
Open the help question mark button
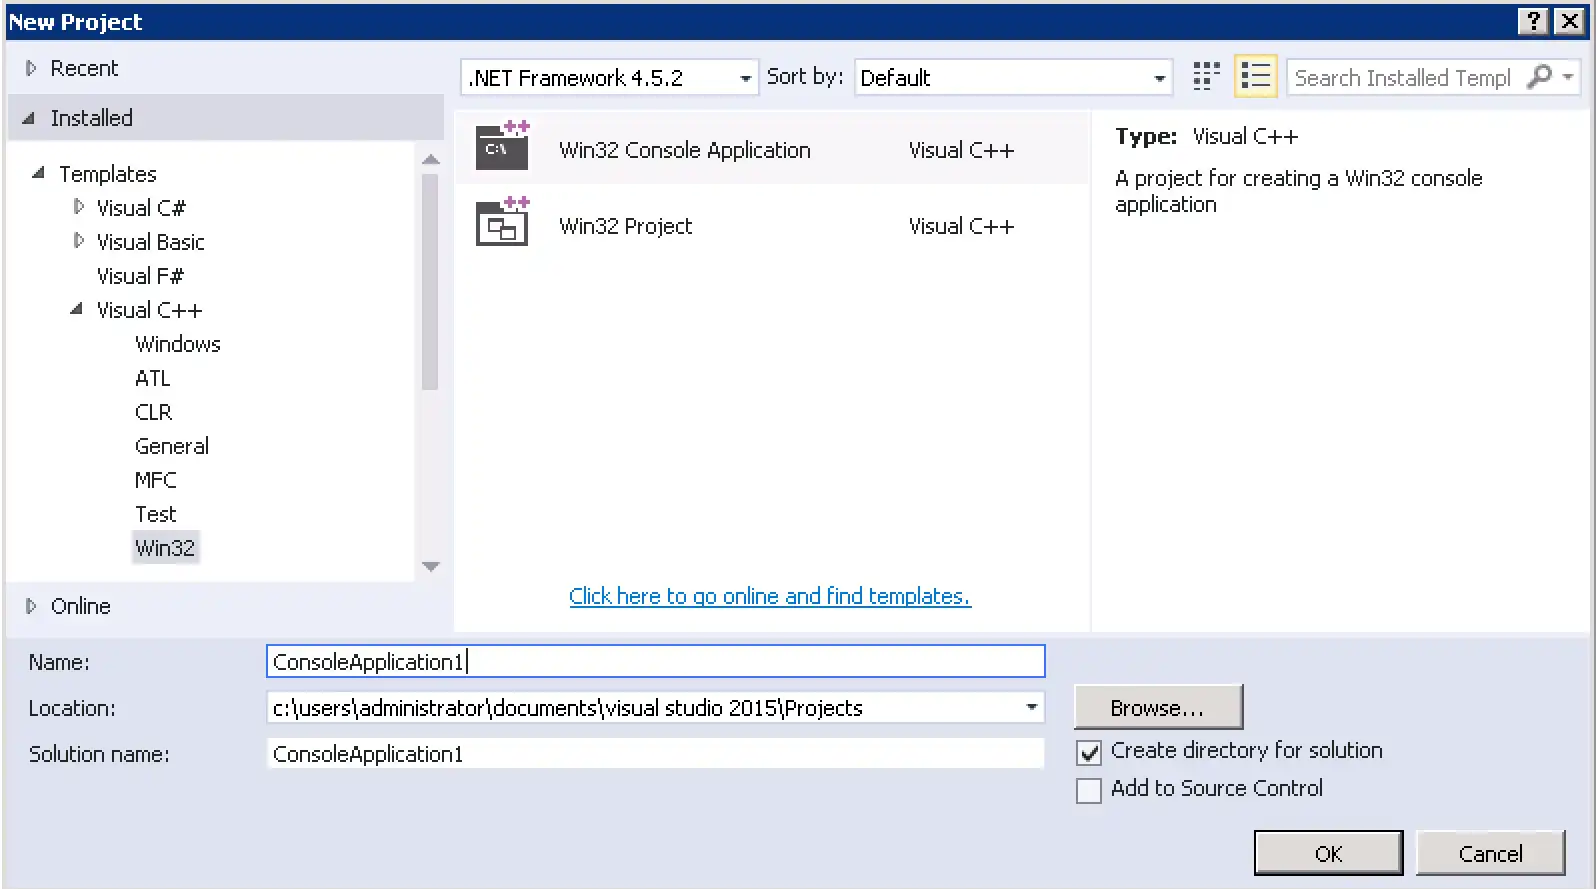click(x=1532, y=22)
